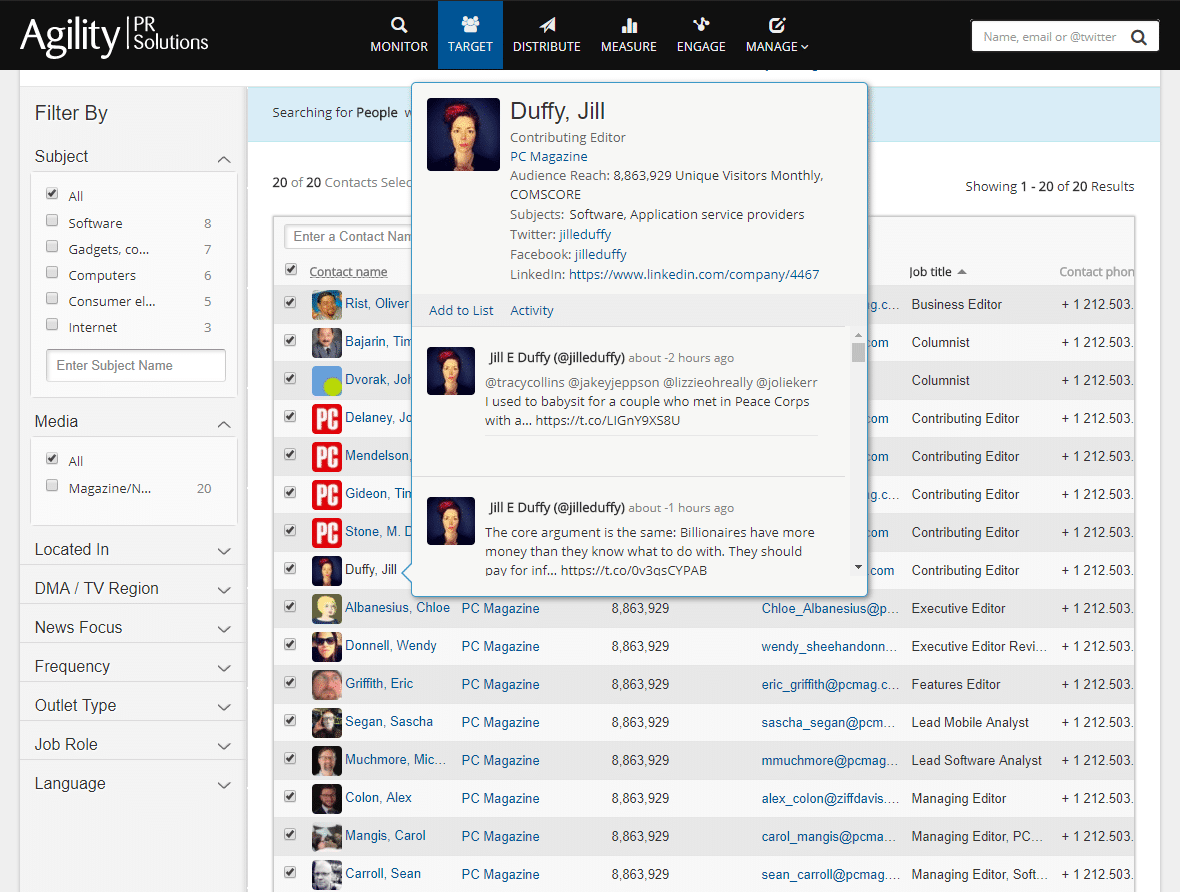
Task: Click the Agility PR Solutions logo
Action: (x=114, y=36)
